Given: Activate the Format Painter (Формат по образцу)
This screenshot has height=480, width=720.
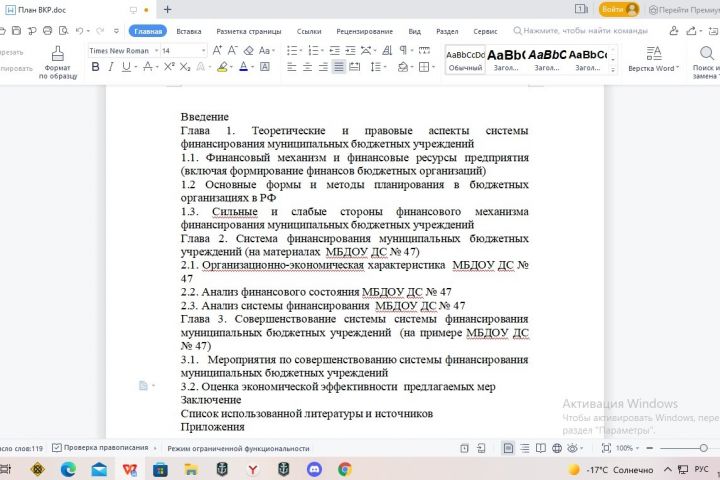Looking at the screenshot, I should [x=58, y=62].
